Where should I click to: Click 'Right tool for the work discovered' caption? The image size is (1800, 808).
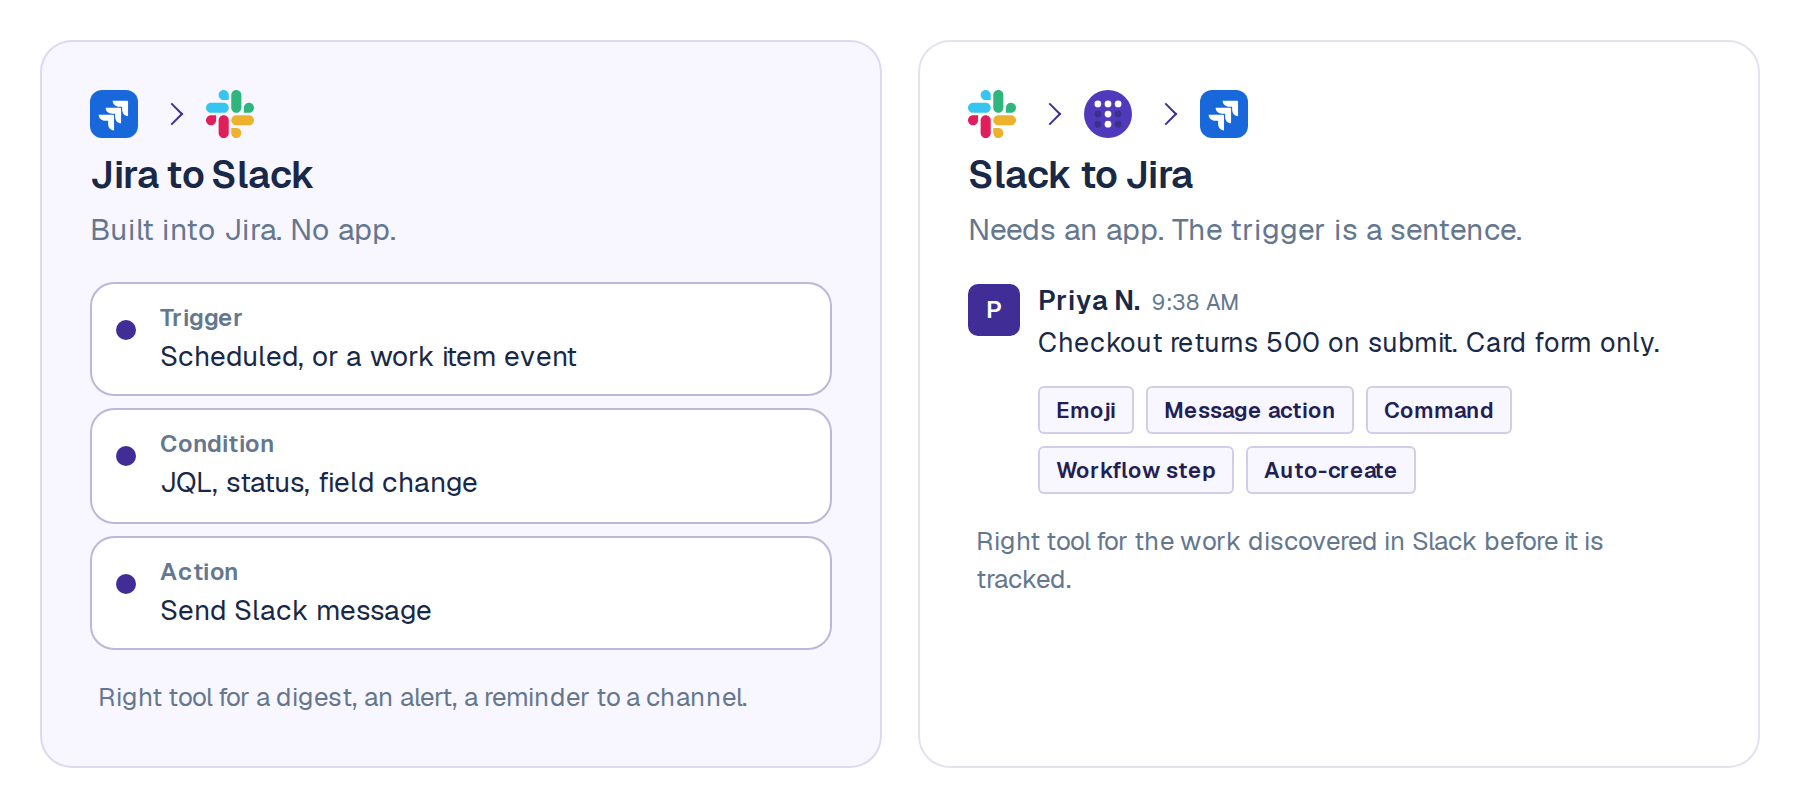pos(1290,560)
